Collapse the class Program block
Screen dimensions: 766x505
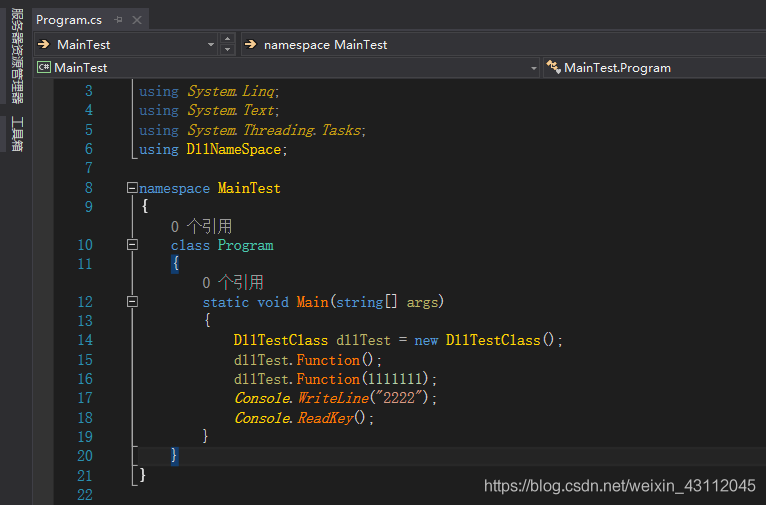pos(132,245)
